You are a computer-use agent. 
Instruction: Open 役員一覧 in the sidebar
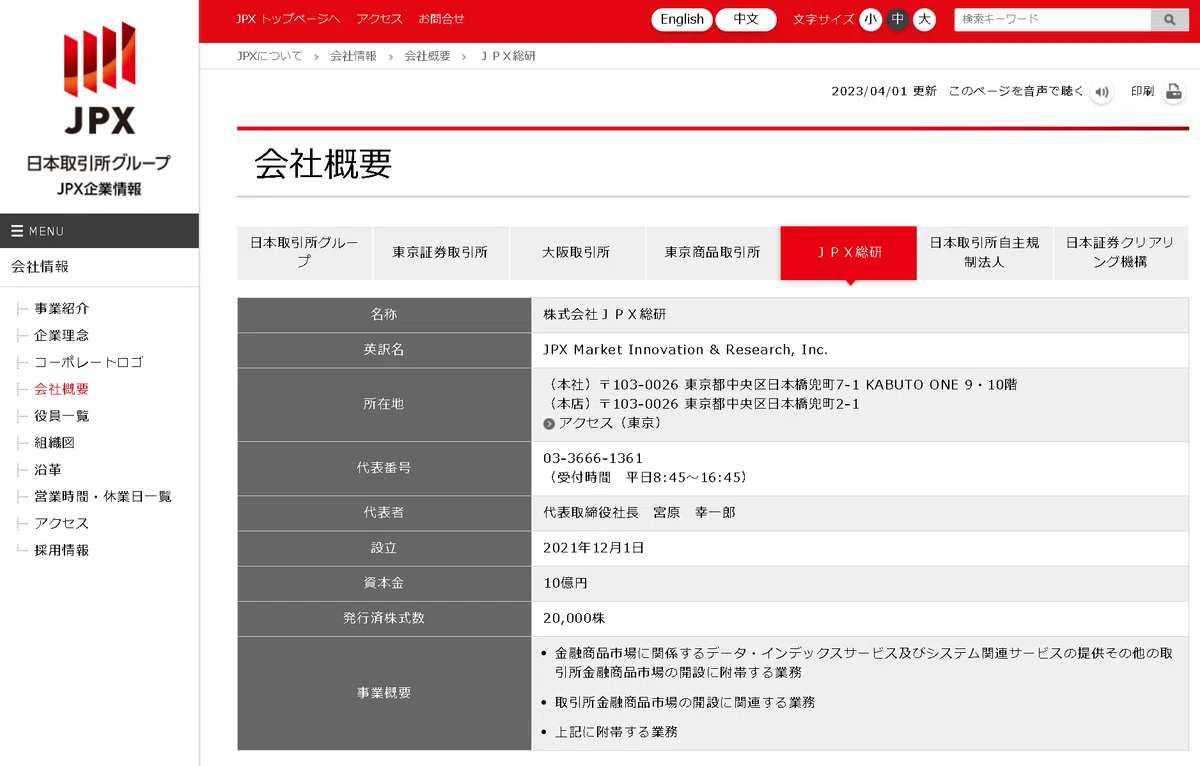(62, 416)
